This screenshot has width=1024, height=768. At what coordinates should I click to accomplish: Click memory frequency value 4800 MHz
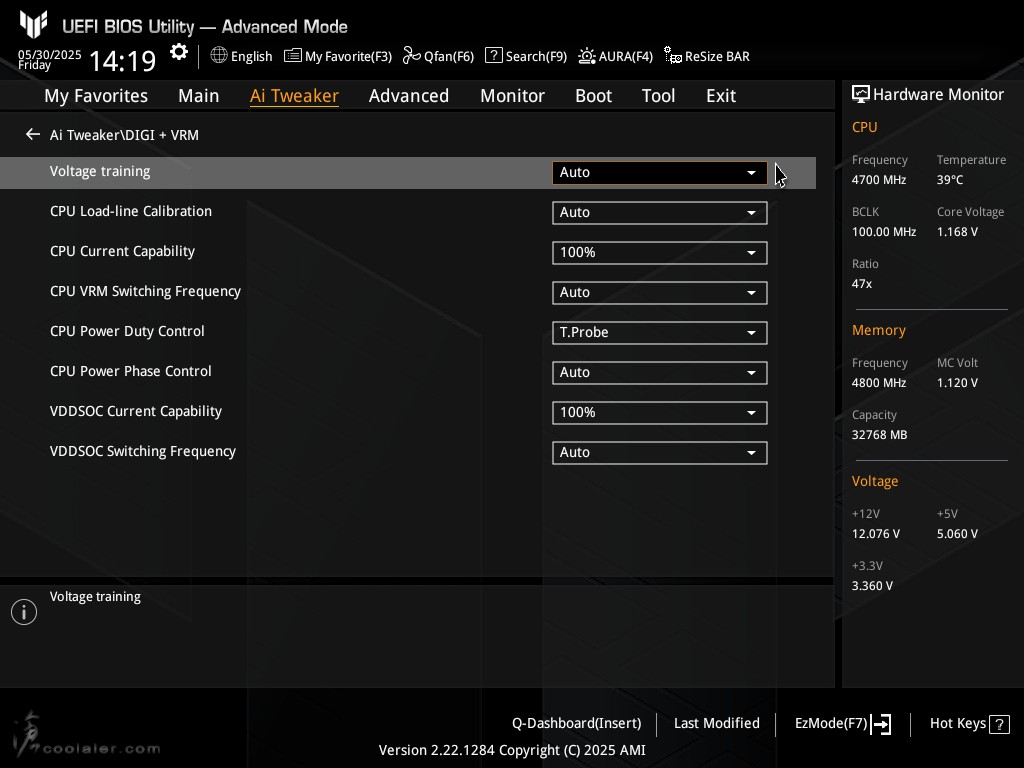tap(878, 383)
